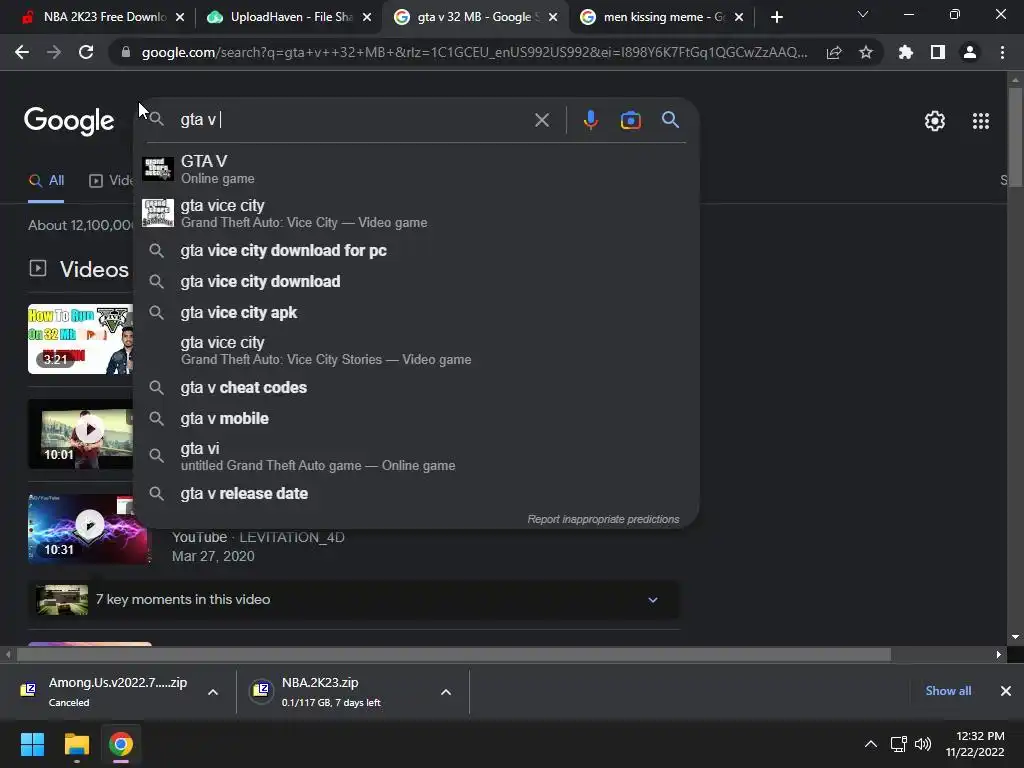Viewport: 1024px width, 768px height.
Task: Open the tab search dropdown
Action: click(863, 14)
